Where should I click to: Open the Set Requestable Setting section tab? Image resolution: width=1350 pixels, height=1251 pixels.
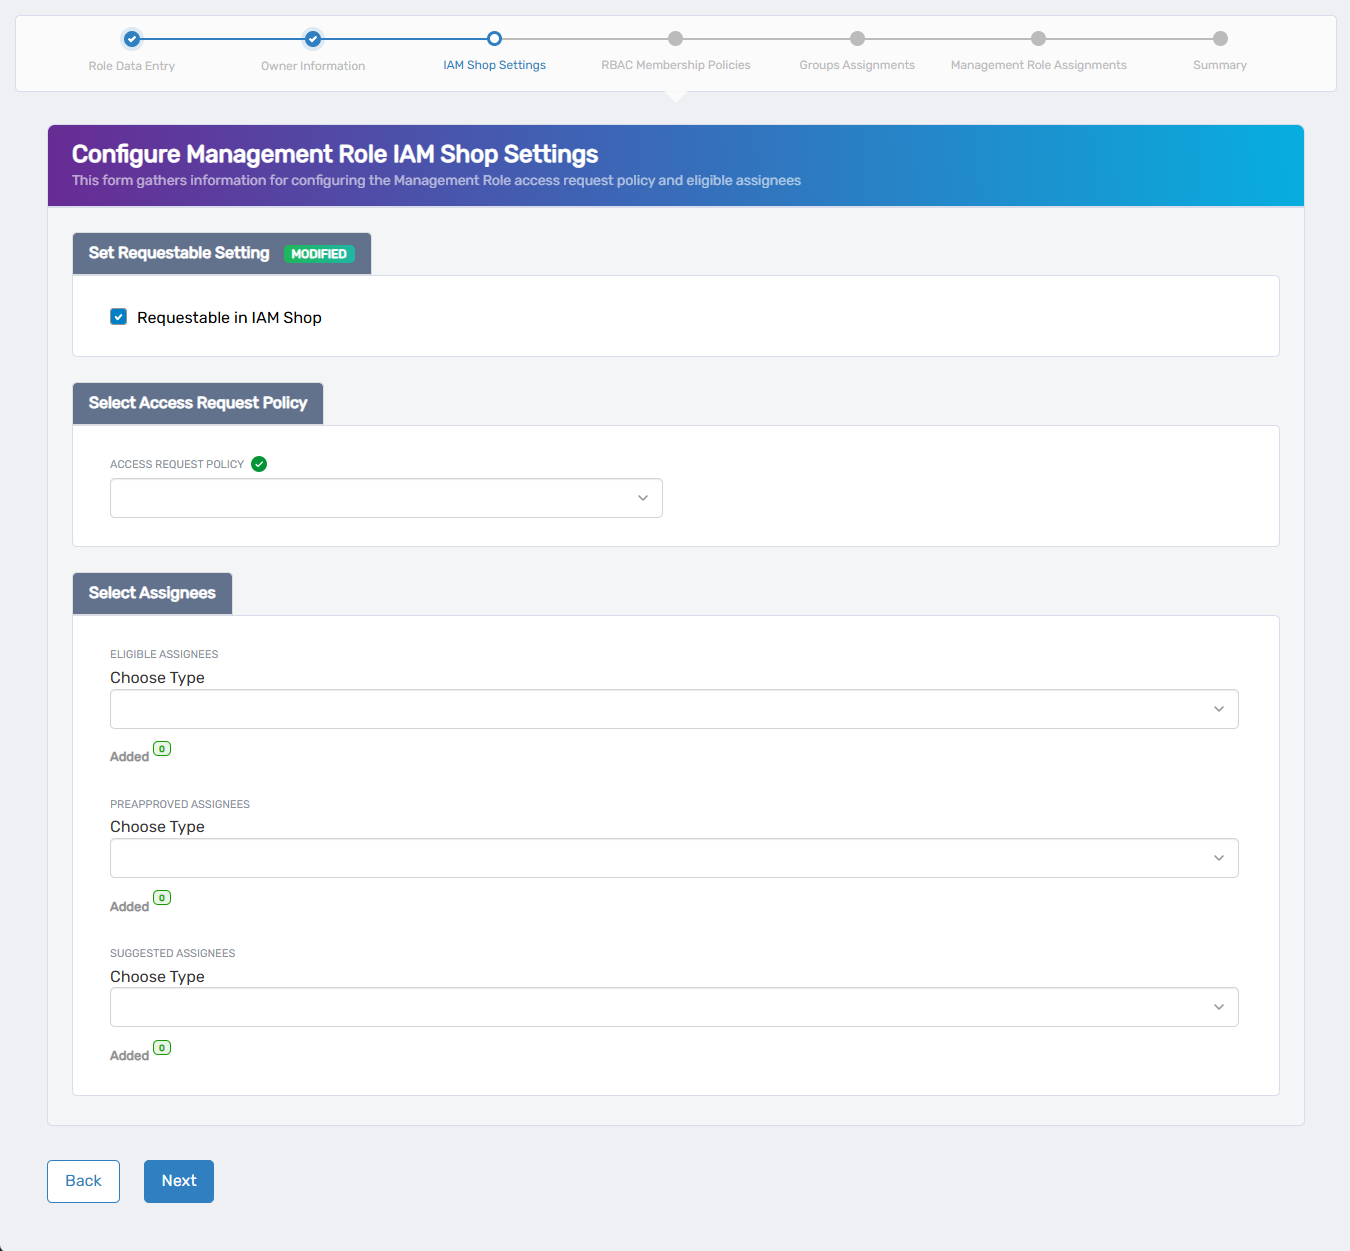click(x=180, y=253)
